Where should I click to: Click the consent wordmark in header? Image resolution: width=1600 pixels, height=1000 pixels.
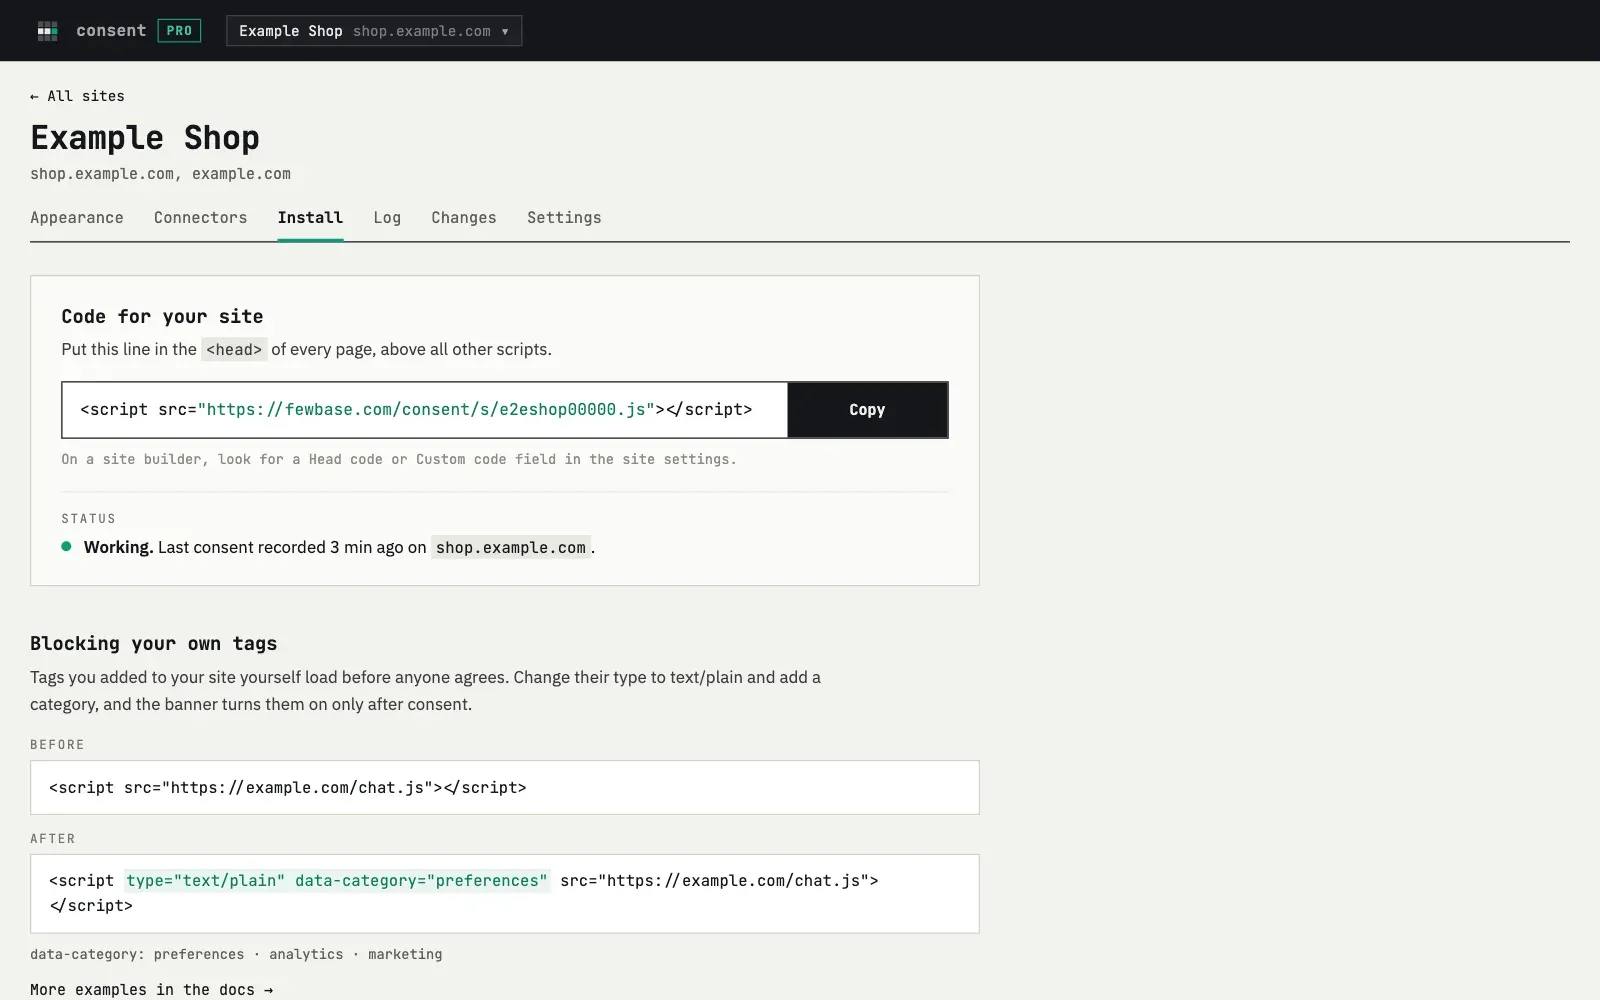tap(111, 31)
